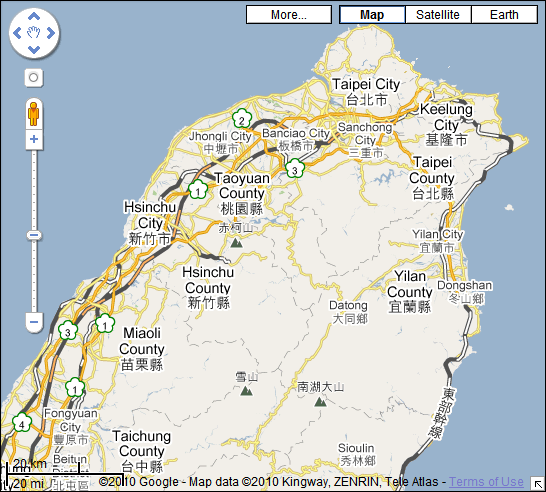The height and width of the screenshot is (492, 546).
Task: Switch to Earth view
Action: (x=504, y=15)
